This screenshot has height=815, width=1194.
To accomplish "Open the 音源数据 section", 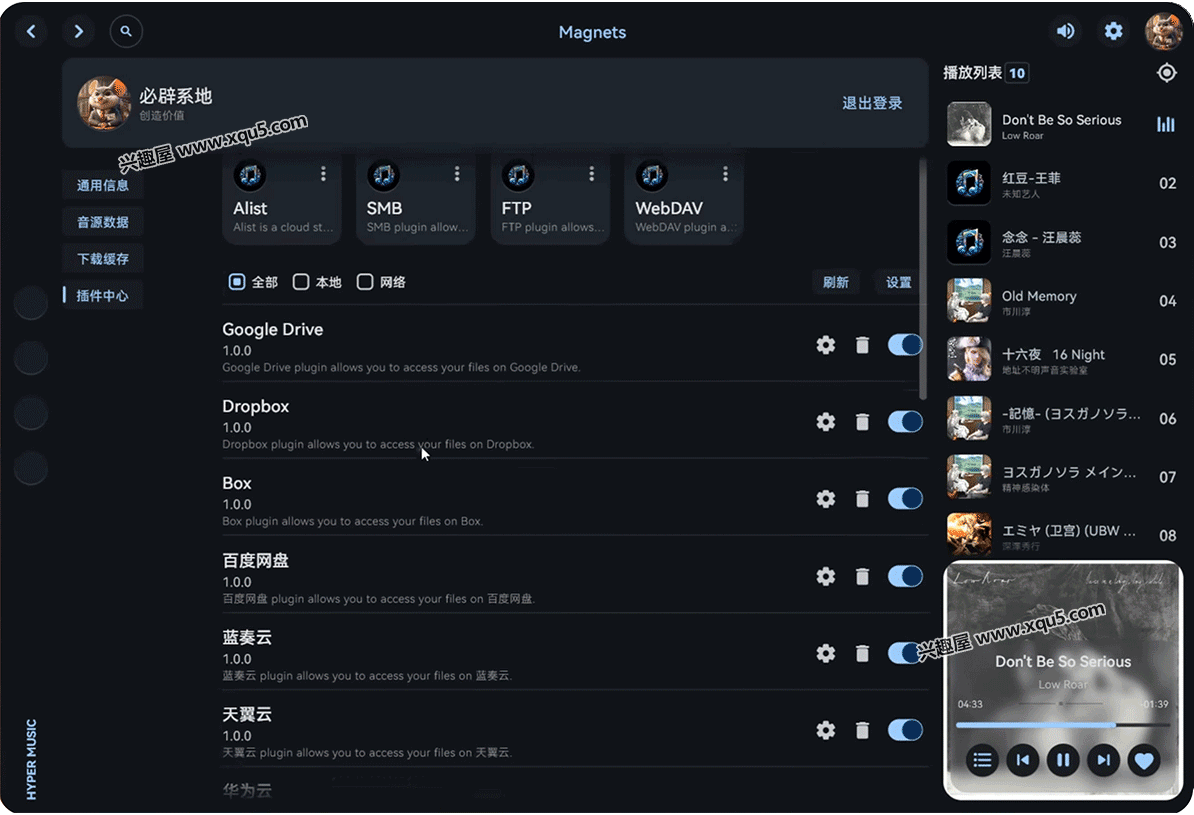I will (x=103, y=222).
